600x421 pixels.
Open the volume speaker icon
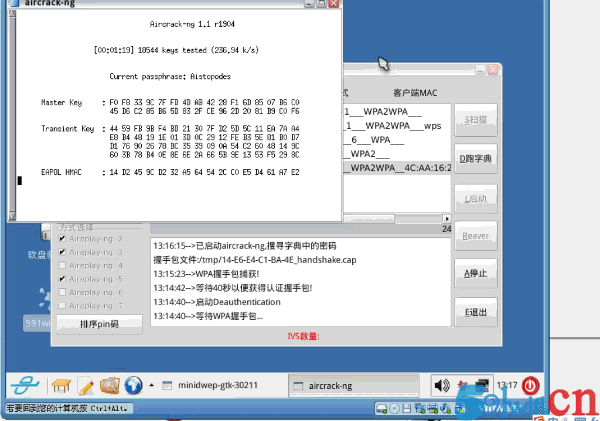coord(442,385)
